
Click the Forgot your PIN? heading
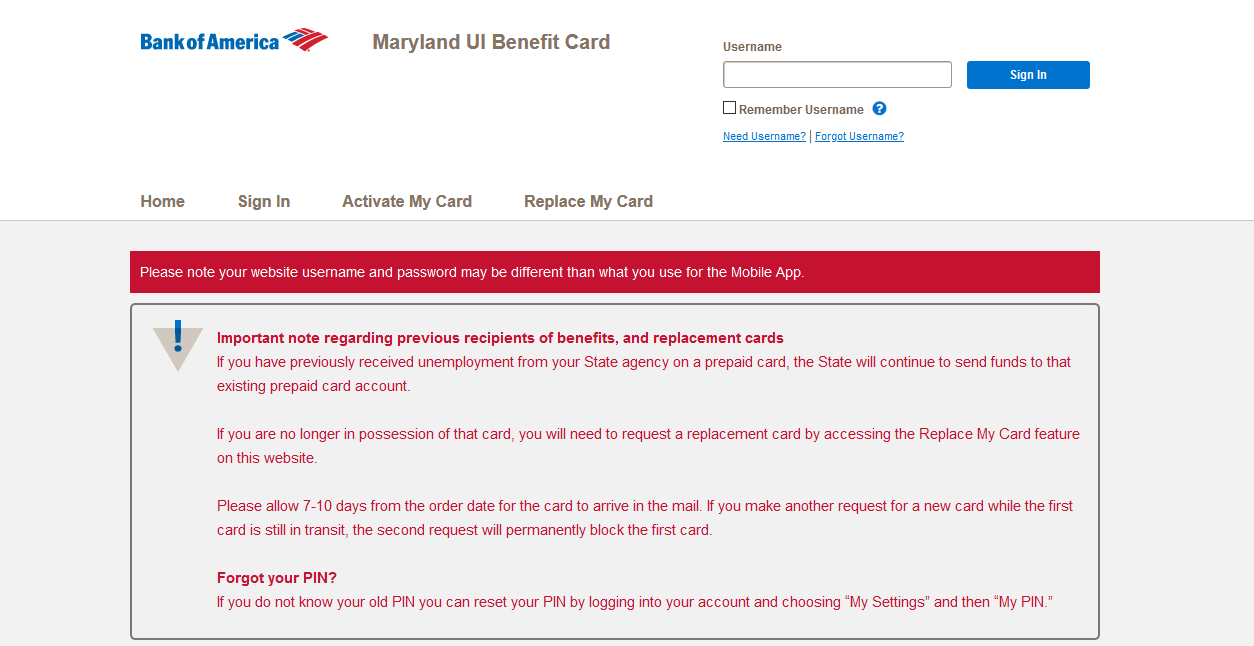click(277, 578)
